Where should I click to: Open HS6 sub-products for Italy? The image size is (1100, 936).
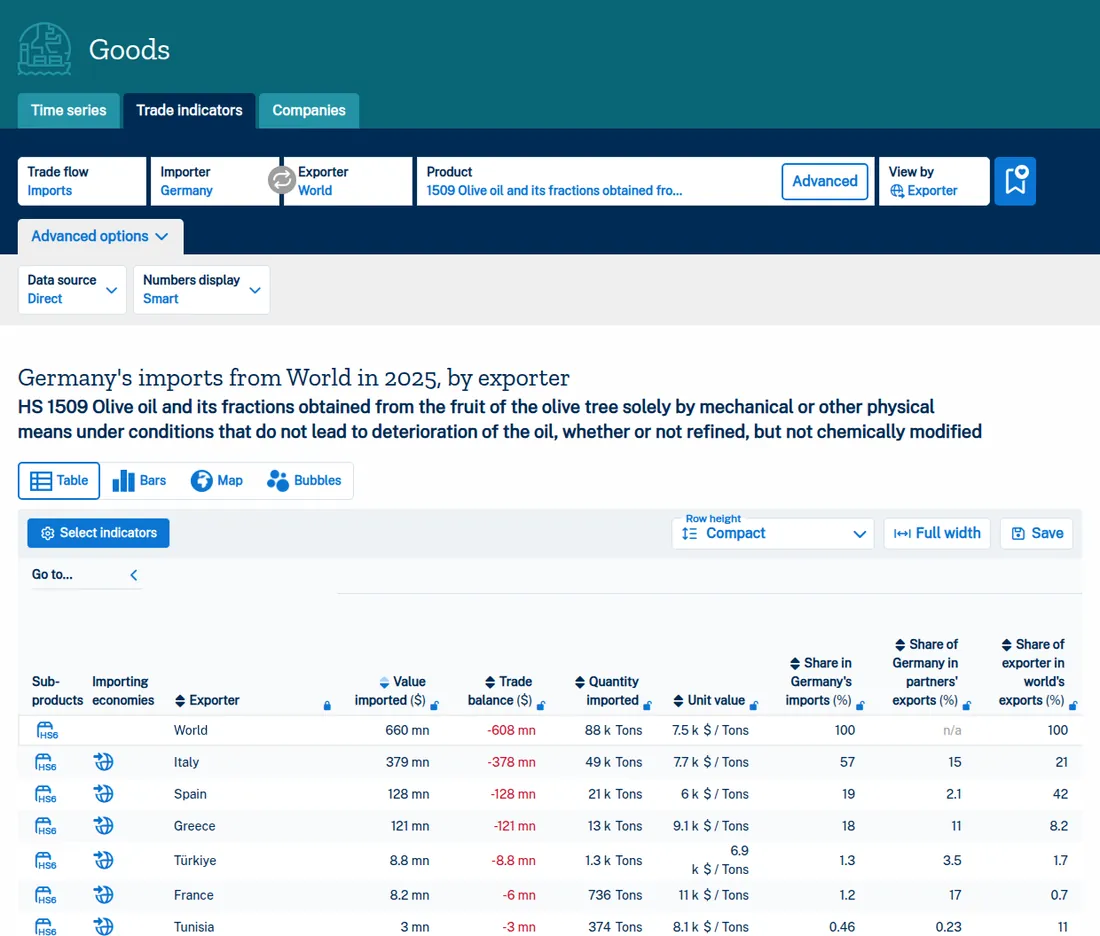pos(46,762)
